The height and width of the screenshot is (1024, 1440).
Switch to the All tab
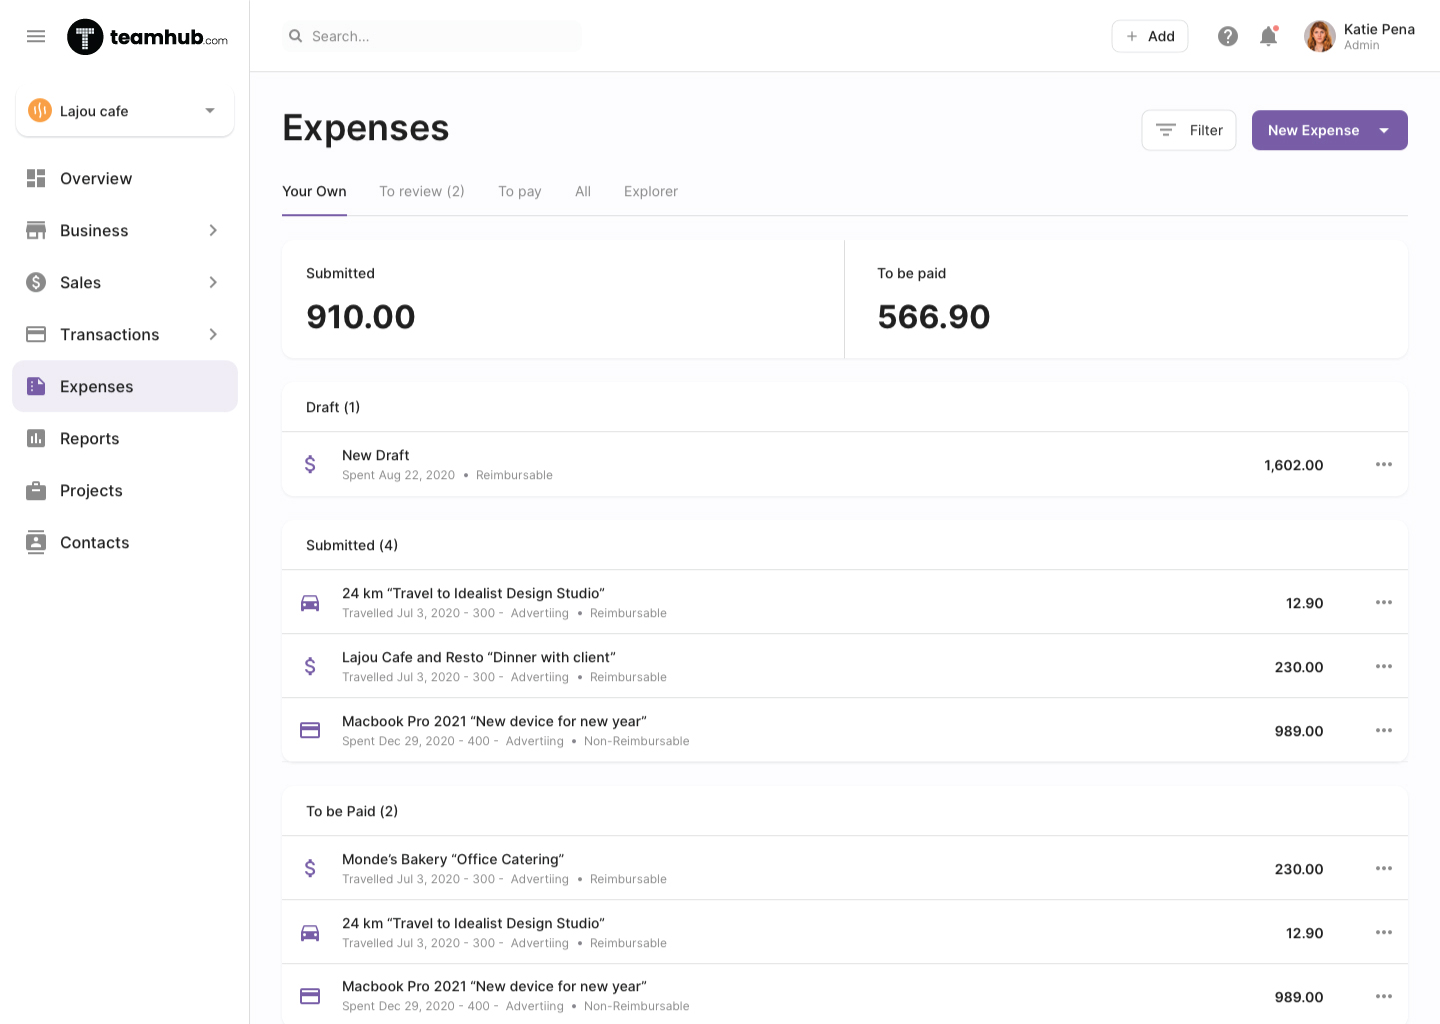tap(583, 191)
